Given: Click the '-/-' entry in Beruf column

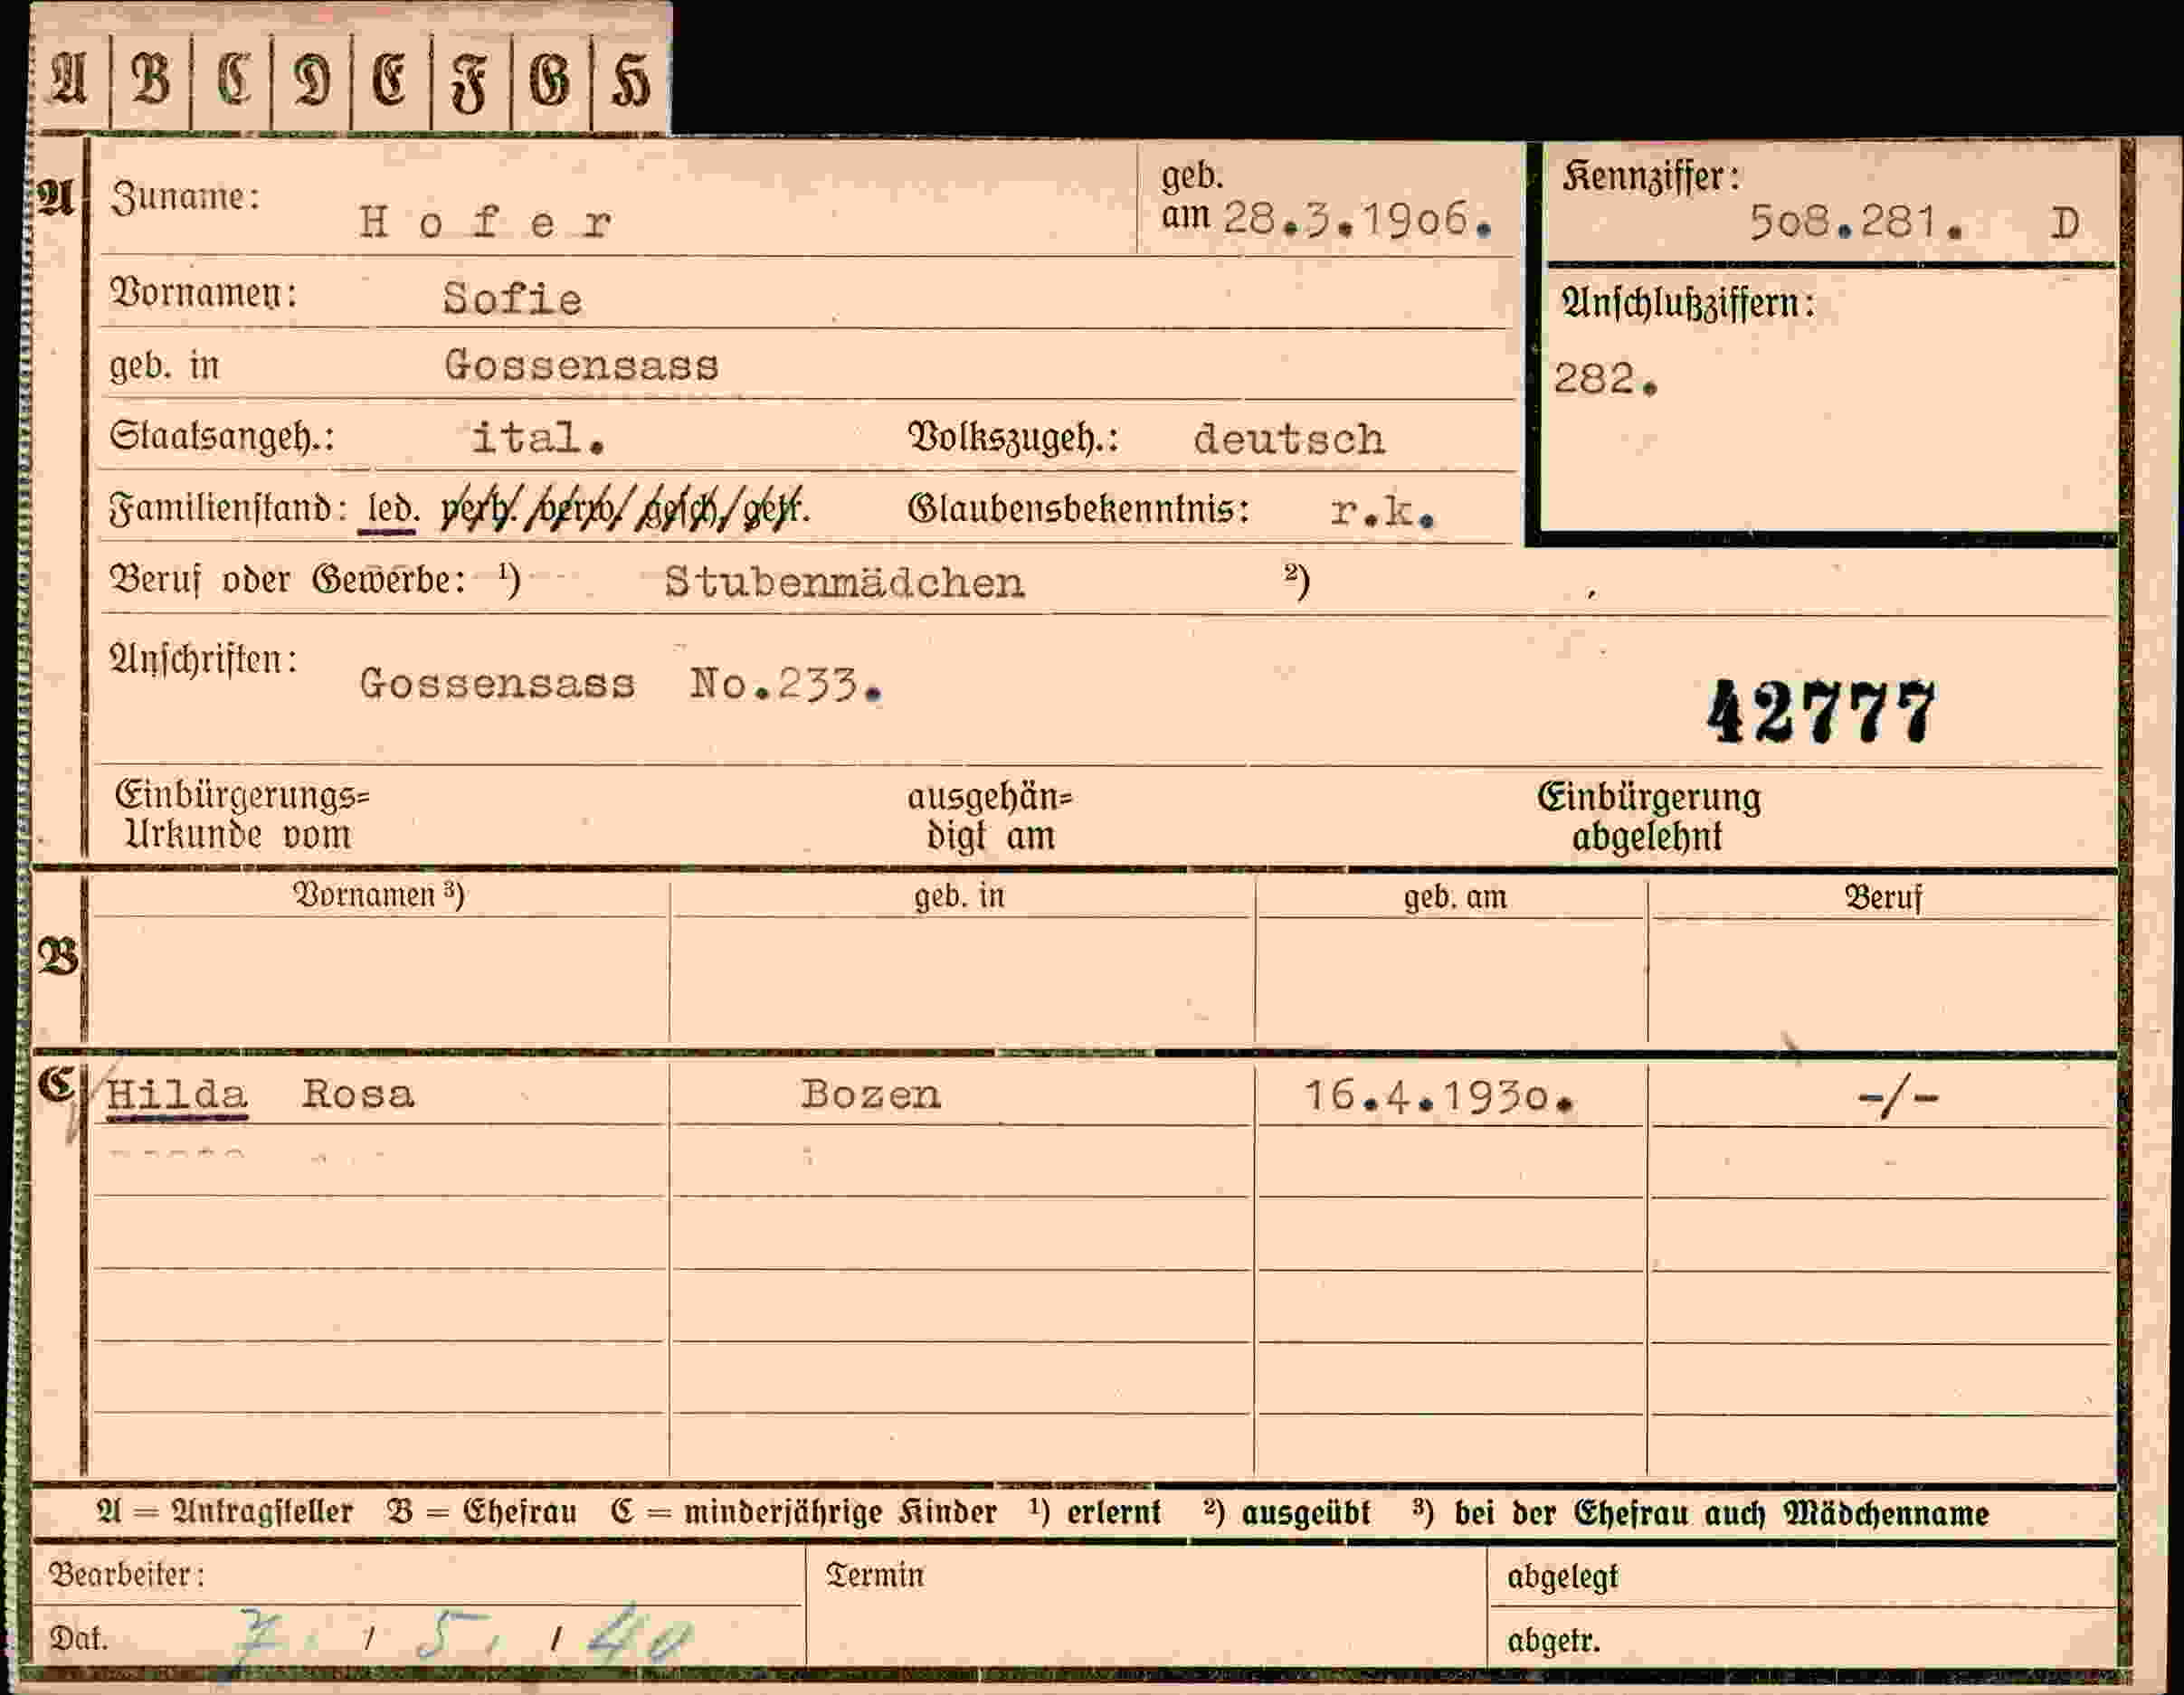Looking at the screenshot, I should [x=1897, y=1099].
